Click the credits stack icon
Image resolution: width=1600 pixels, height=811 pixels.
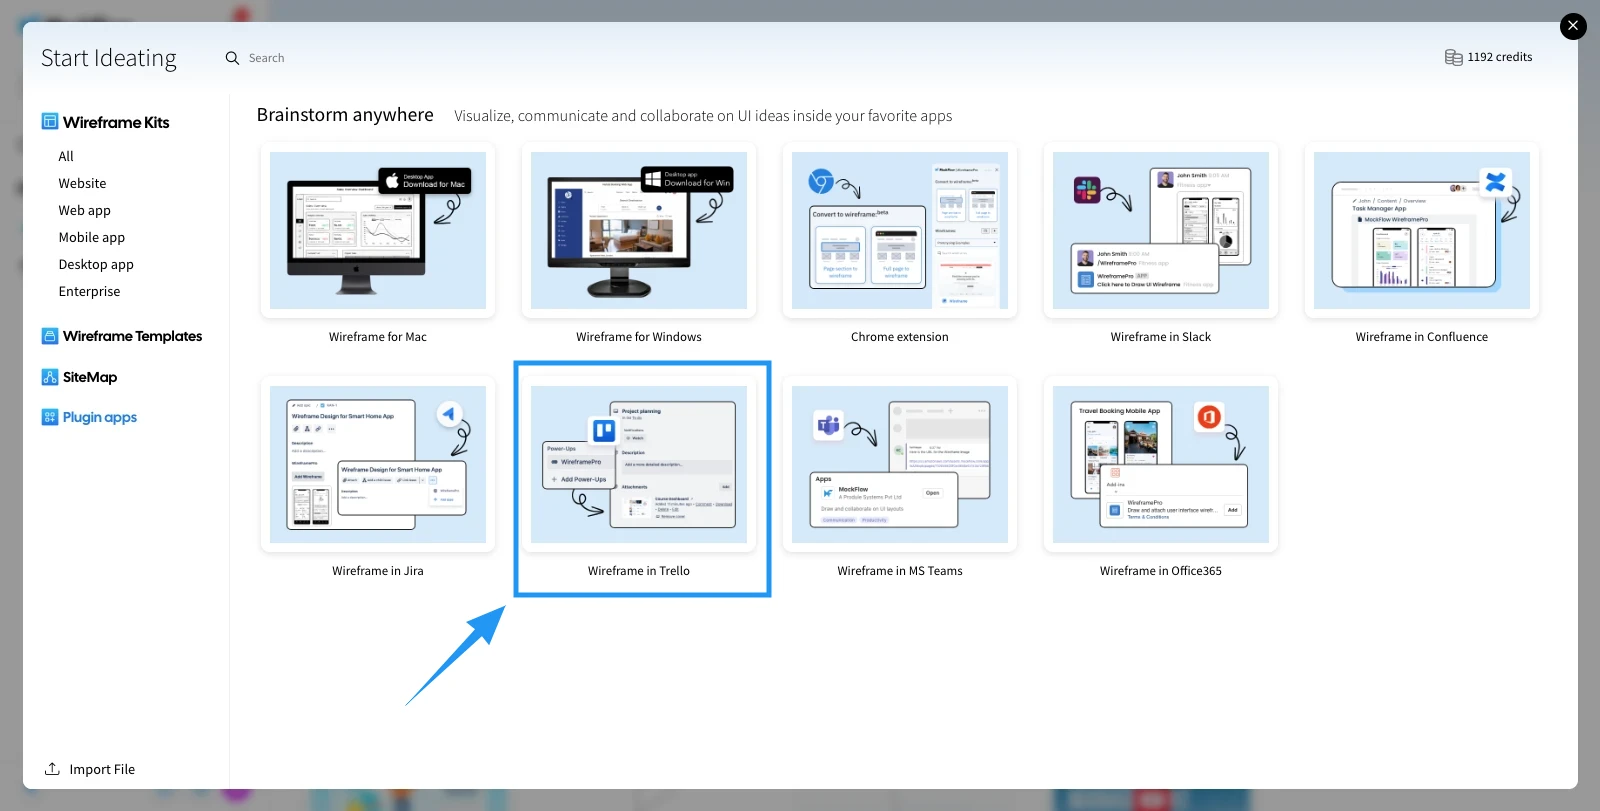click(1453, 57)
